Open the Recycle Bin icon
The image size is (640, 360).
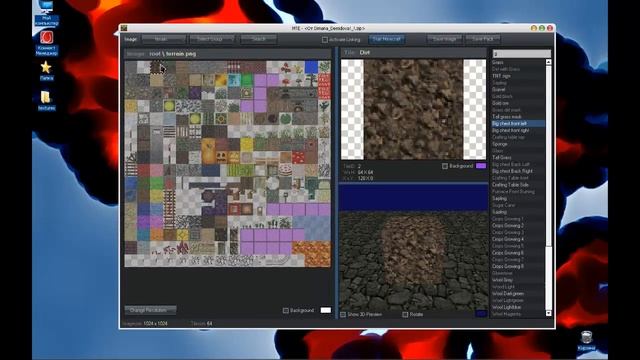pyautogui.click(x=586, y=340)
